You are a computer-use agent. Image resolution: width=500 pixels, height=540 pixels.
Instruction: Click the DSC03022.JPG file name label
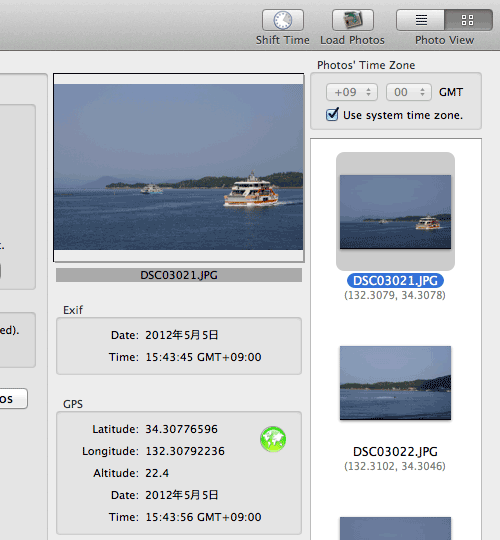(x=395, y=451)
